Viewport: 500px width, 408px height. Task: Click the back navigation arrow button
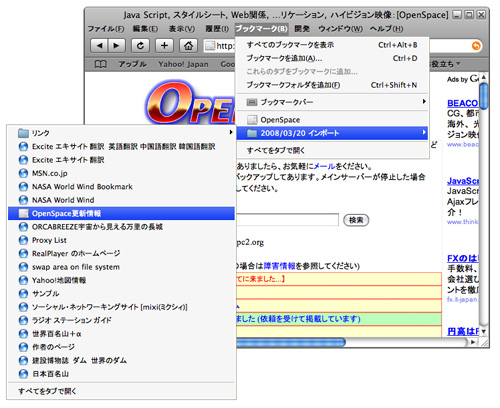(99, 46)
